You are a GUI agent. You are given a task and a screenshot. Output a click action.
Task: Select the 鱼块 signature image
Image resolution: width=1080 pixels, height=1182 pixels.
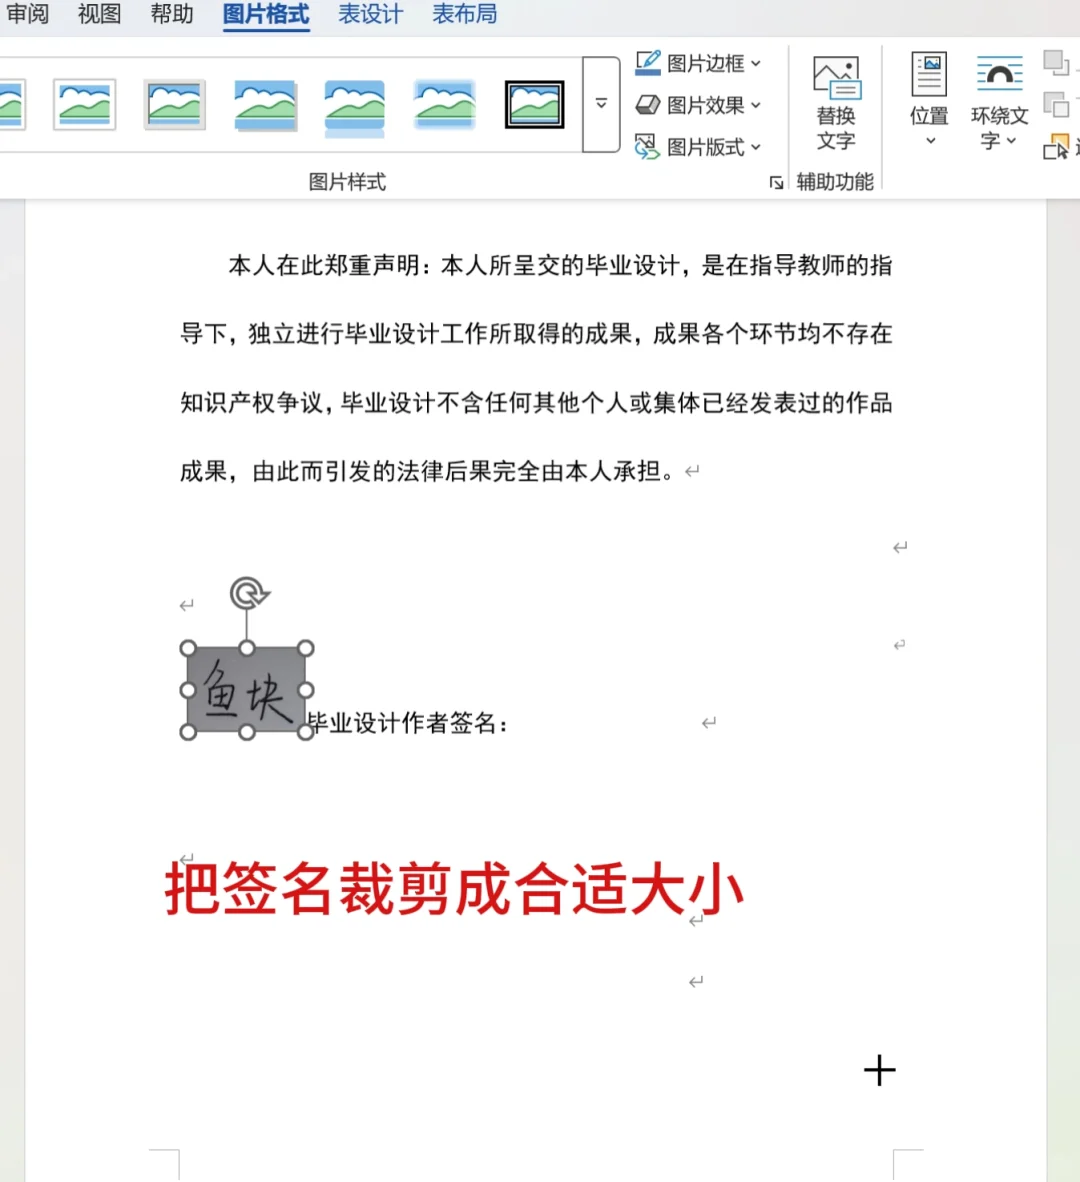(x=246, y=690)
